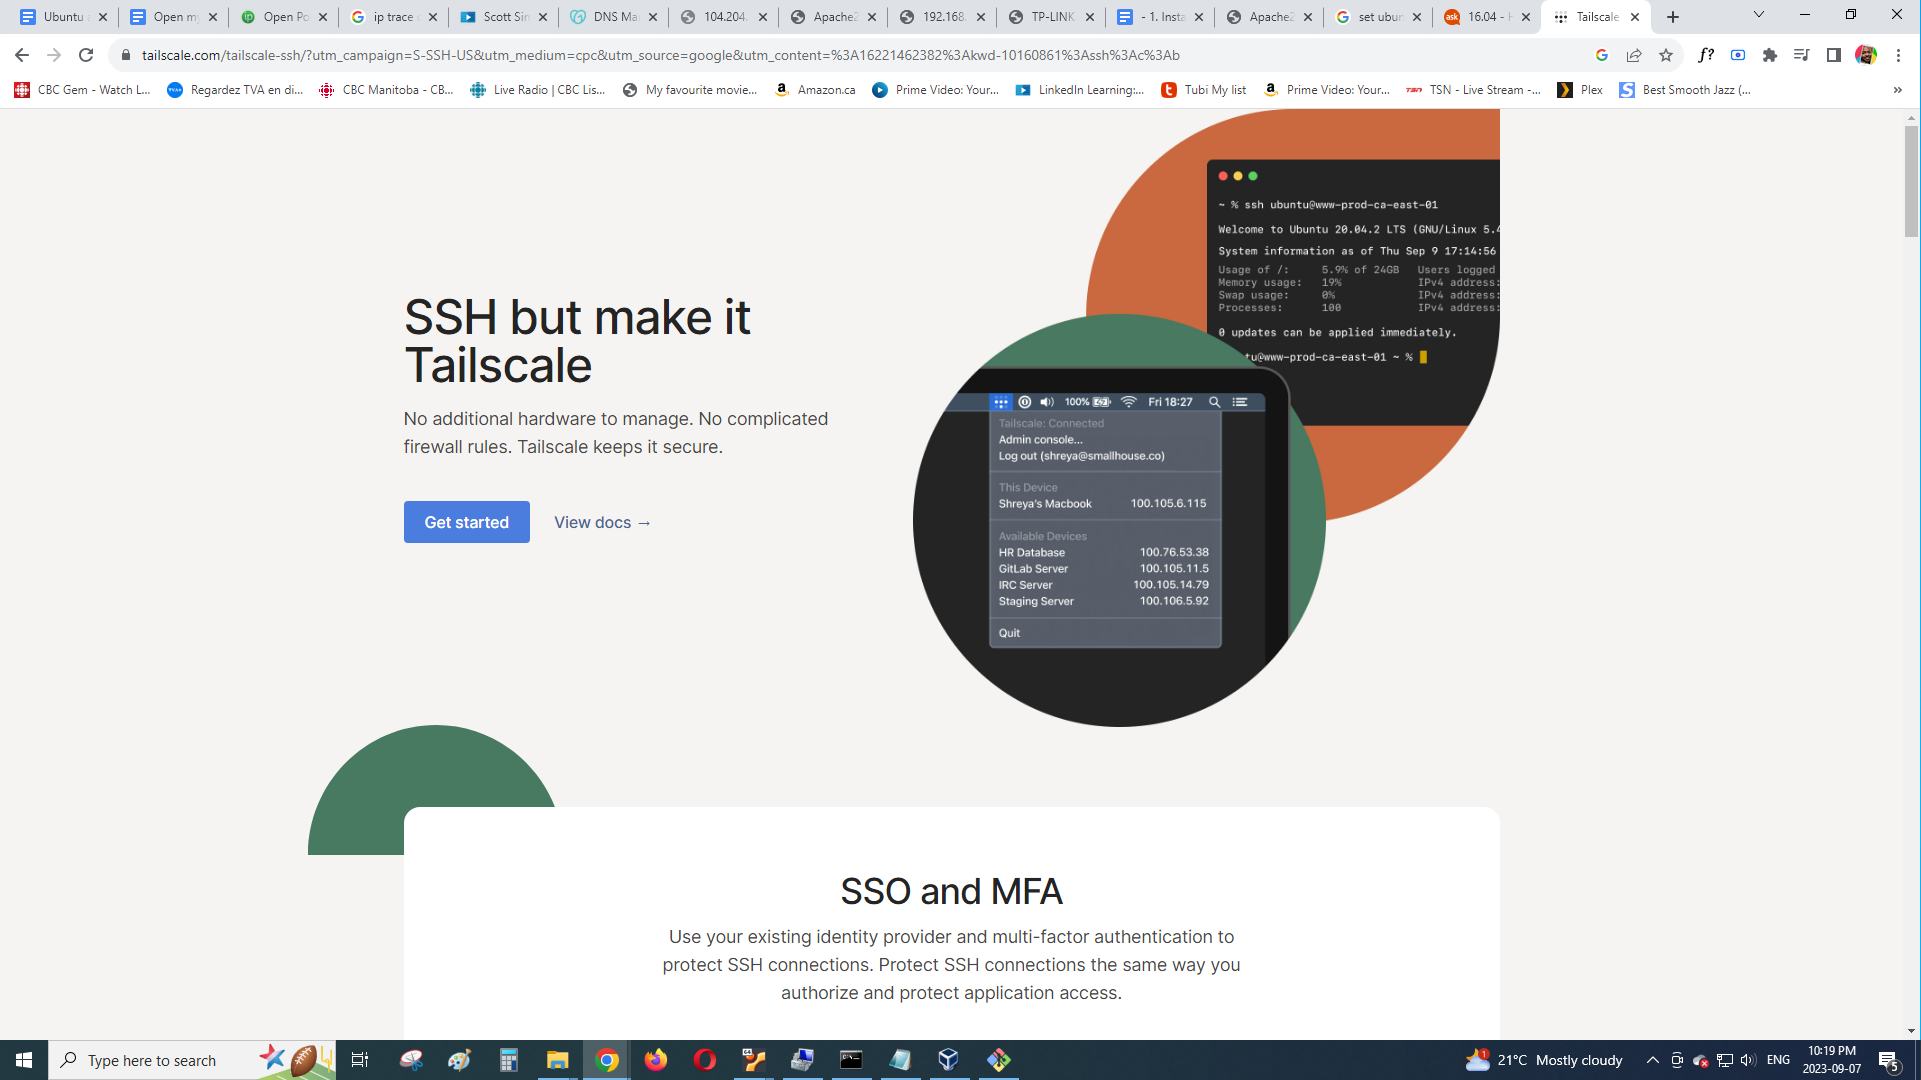The height and width of the screenshot is (1080, 1921).
Task: Launch Opera browser from the taskbar
Action: pos(705,1060)
